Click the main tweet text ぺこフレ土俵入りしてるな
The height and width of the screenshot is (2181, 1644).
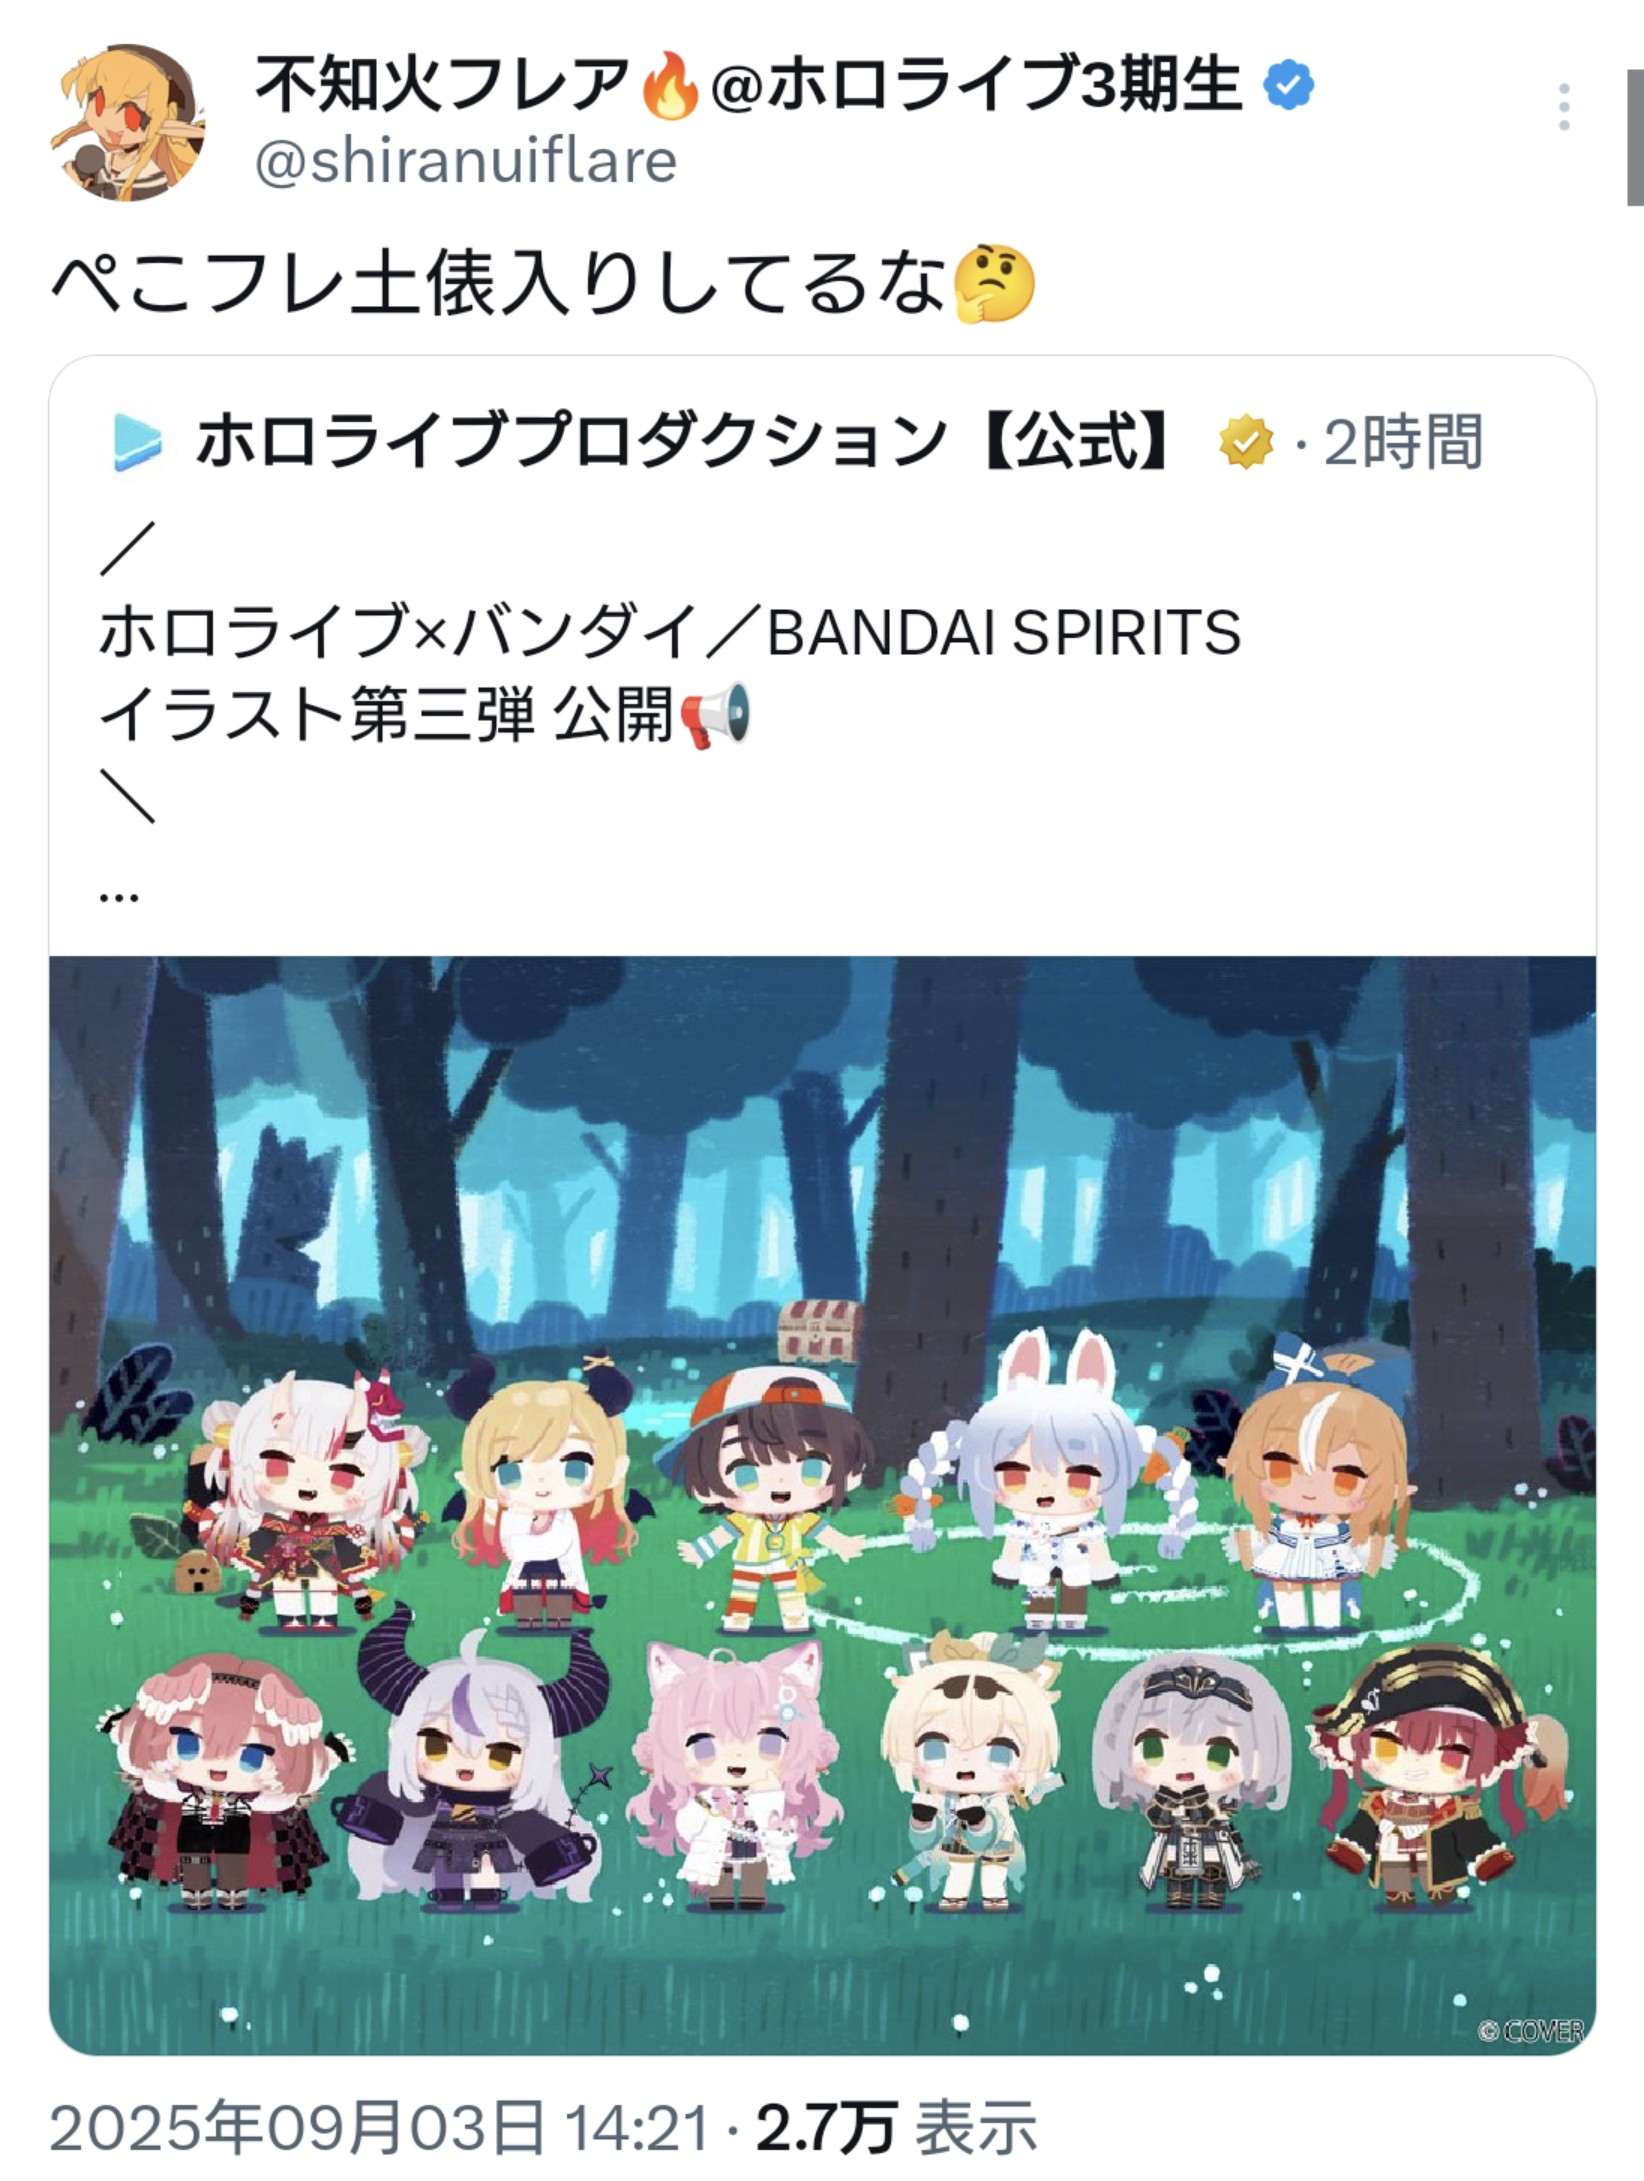499,285
